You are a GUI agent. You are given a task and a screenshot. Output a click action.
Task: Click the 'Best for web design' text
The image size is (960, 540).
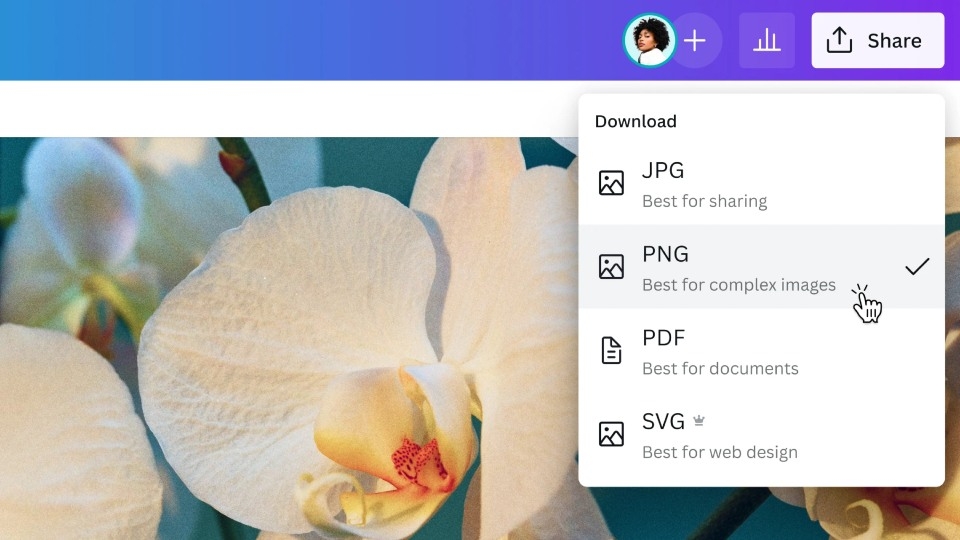(x=719, y=452)
